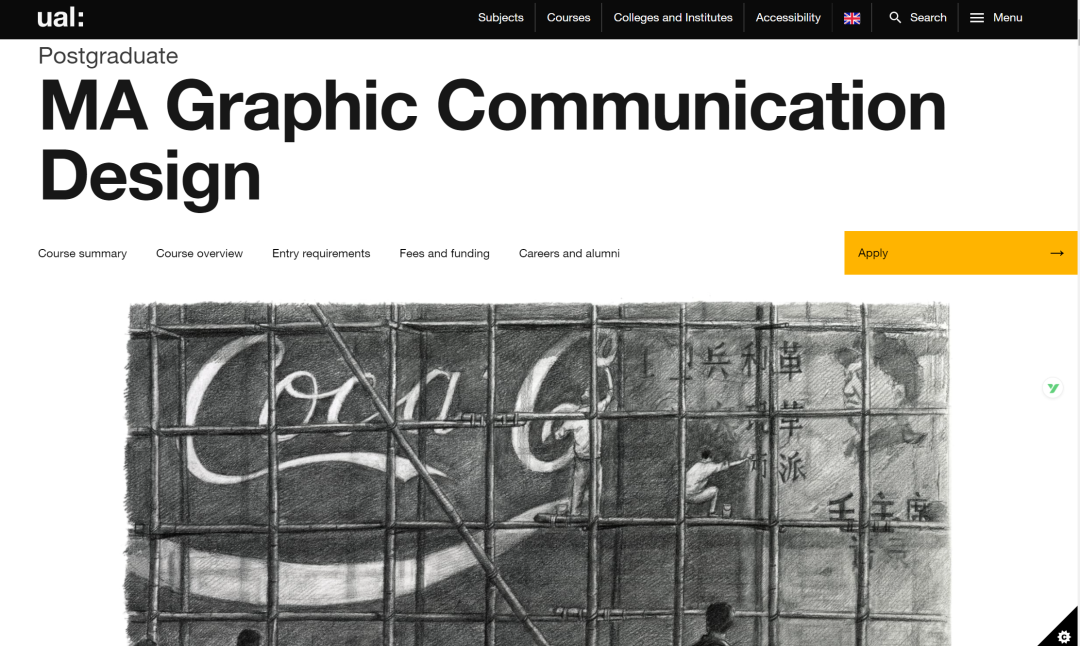The image size is (1080, 646).
Task: Go to the Accessibility page
Action: [788, 18]
